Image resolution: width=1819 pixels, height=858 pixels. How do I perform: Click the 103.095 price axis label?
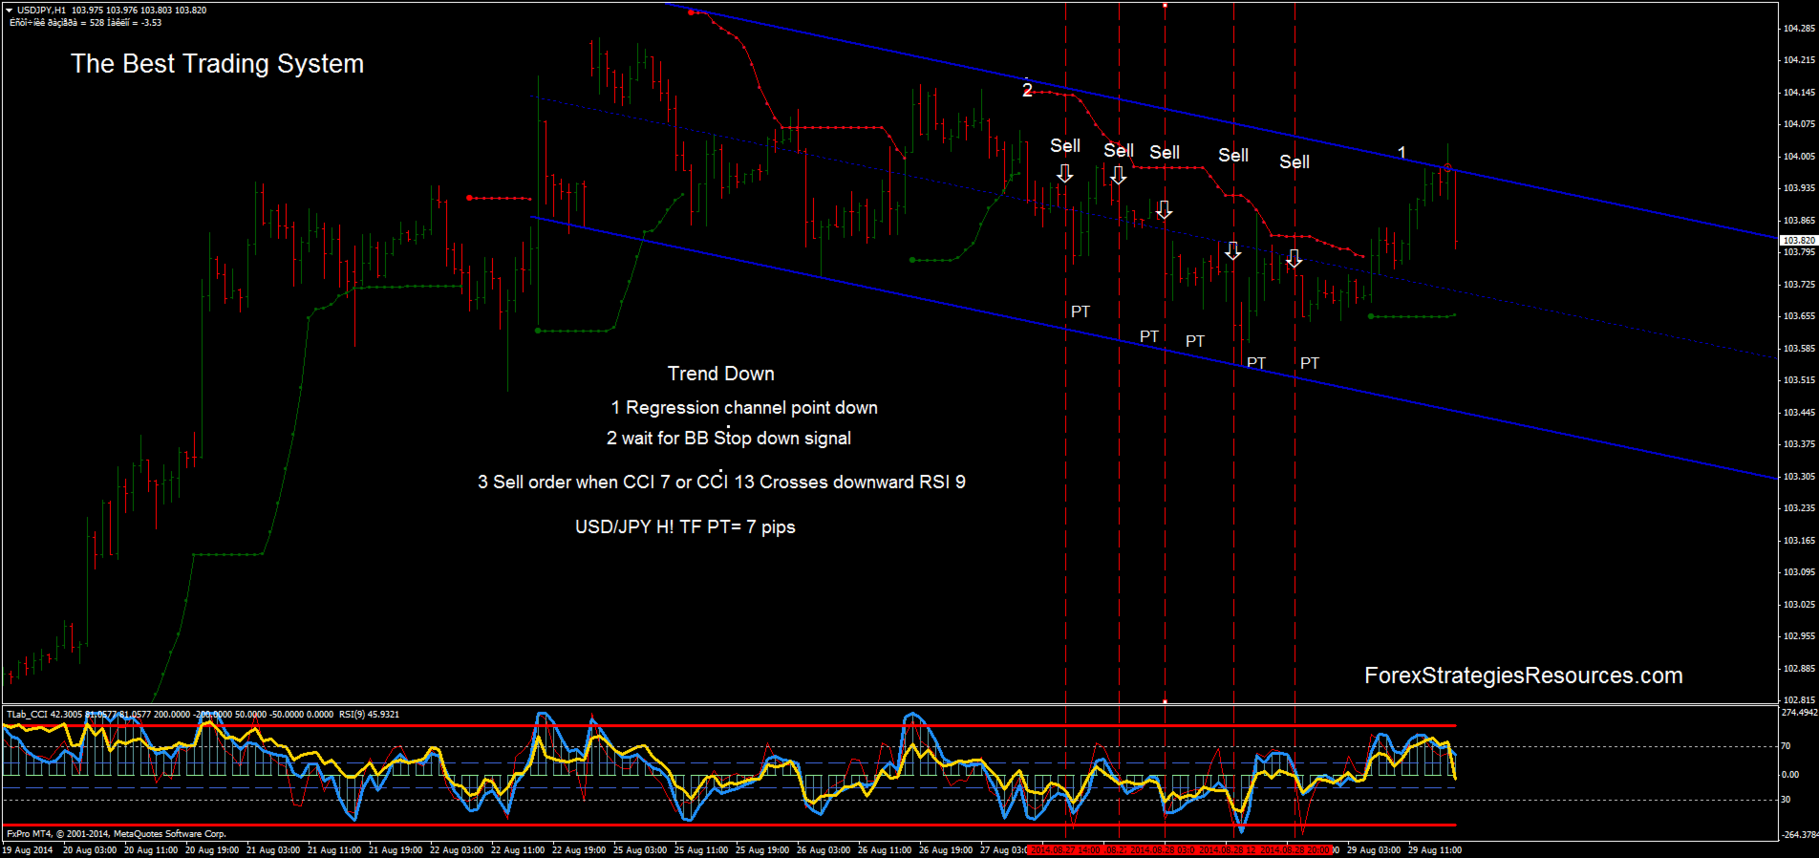(x=1799, y=572)
